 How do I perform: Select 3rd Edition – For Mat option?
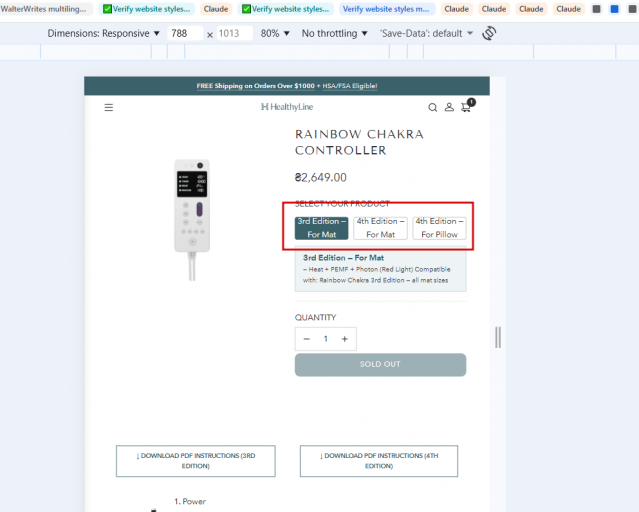[322, 228]
